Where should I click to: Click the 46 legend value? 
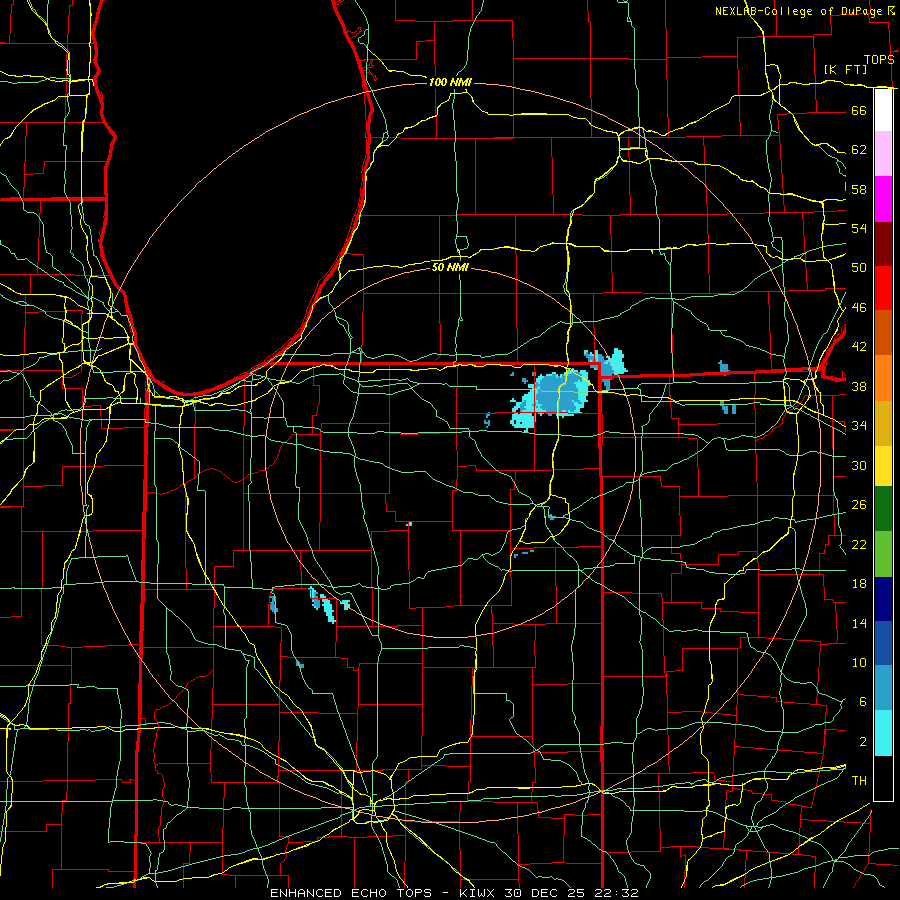(859, 308)
